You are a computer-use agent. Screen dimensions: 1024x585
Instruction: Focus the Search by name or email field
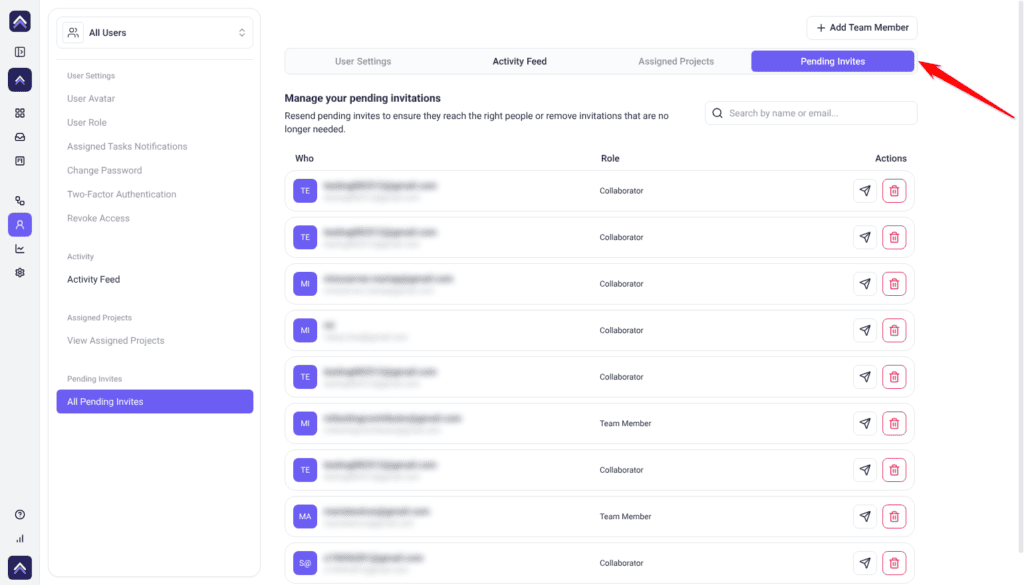811,113
